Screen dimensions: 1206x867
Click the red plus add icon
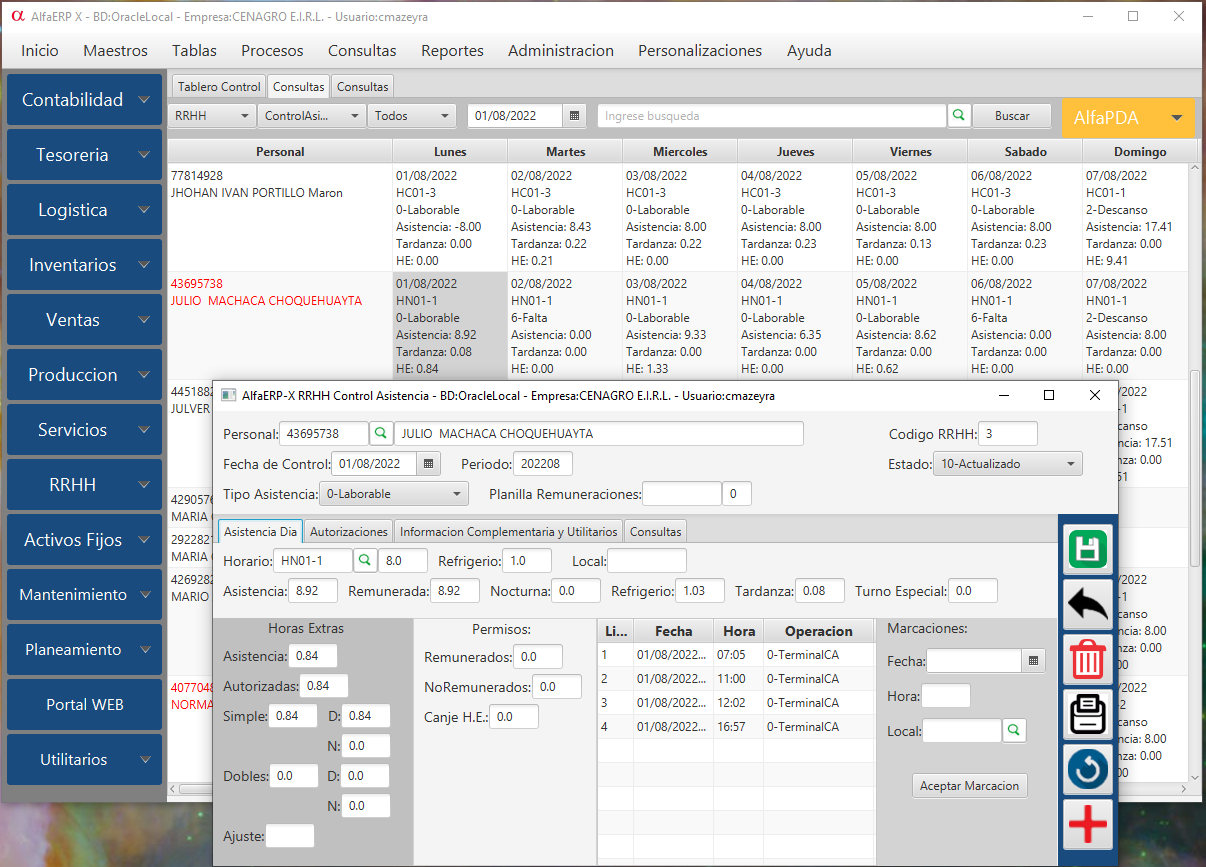pyautogui.click(x=1089, y=824)
